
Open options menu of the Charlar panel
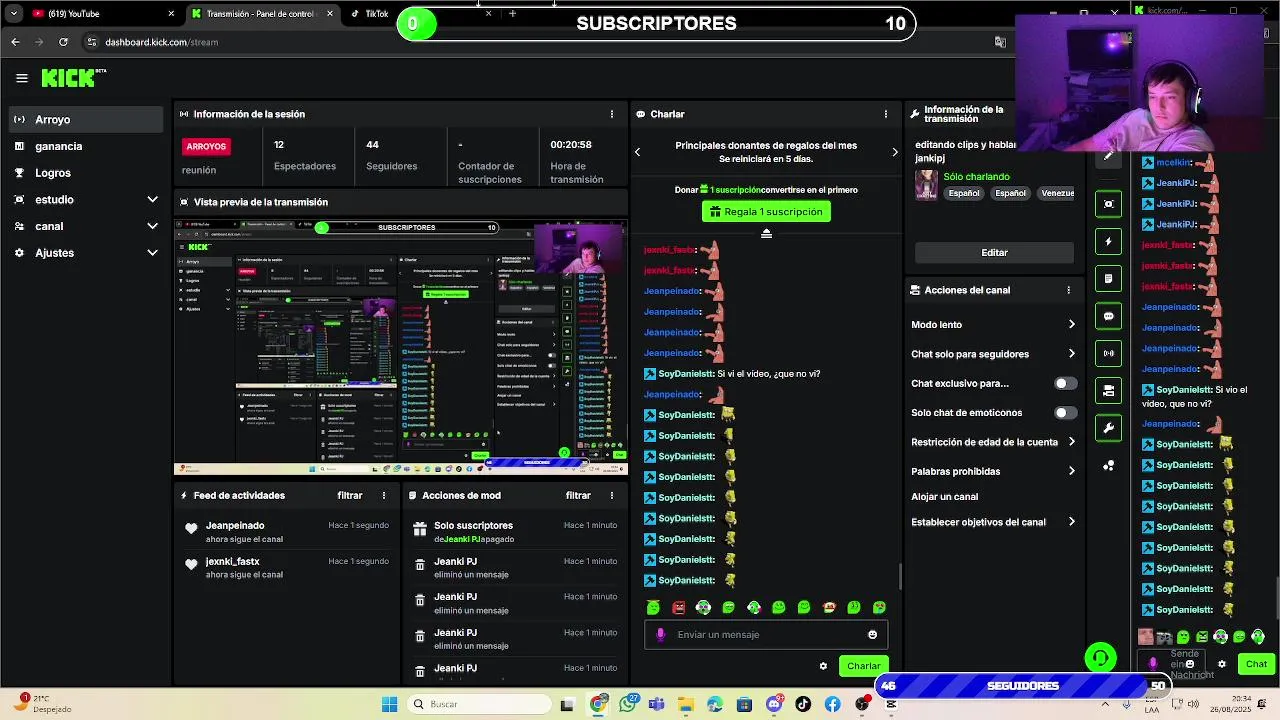tap(885, 114)
